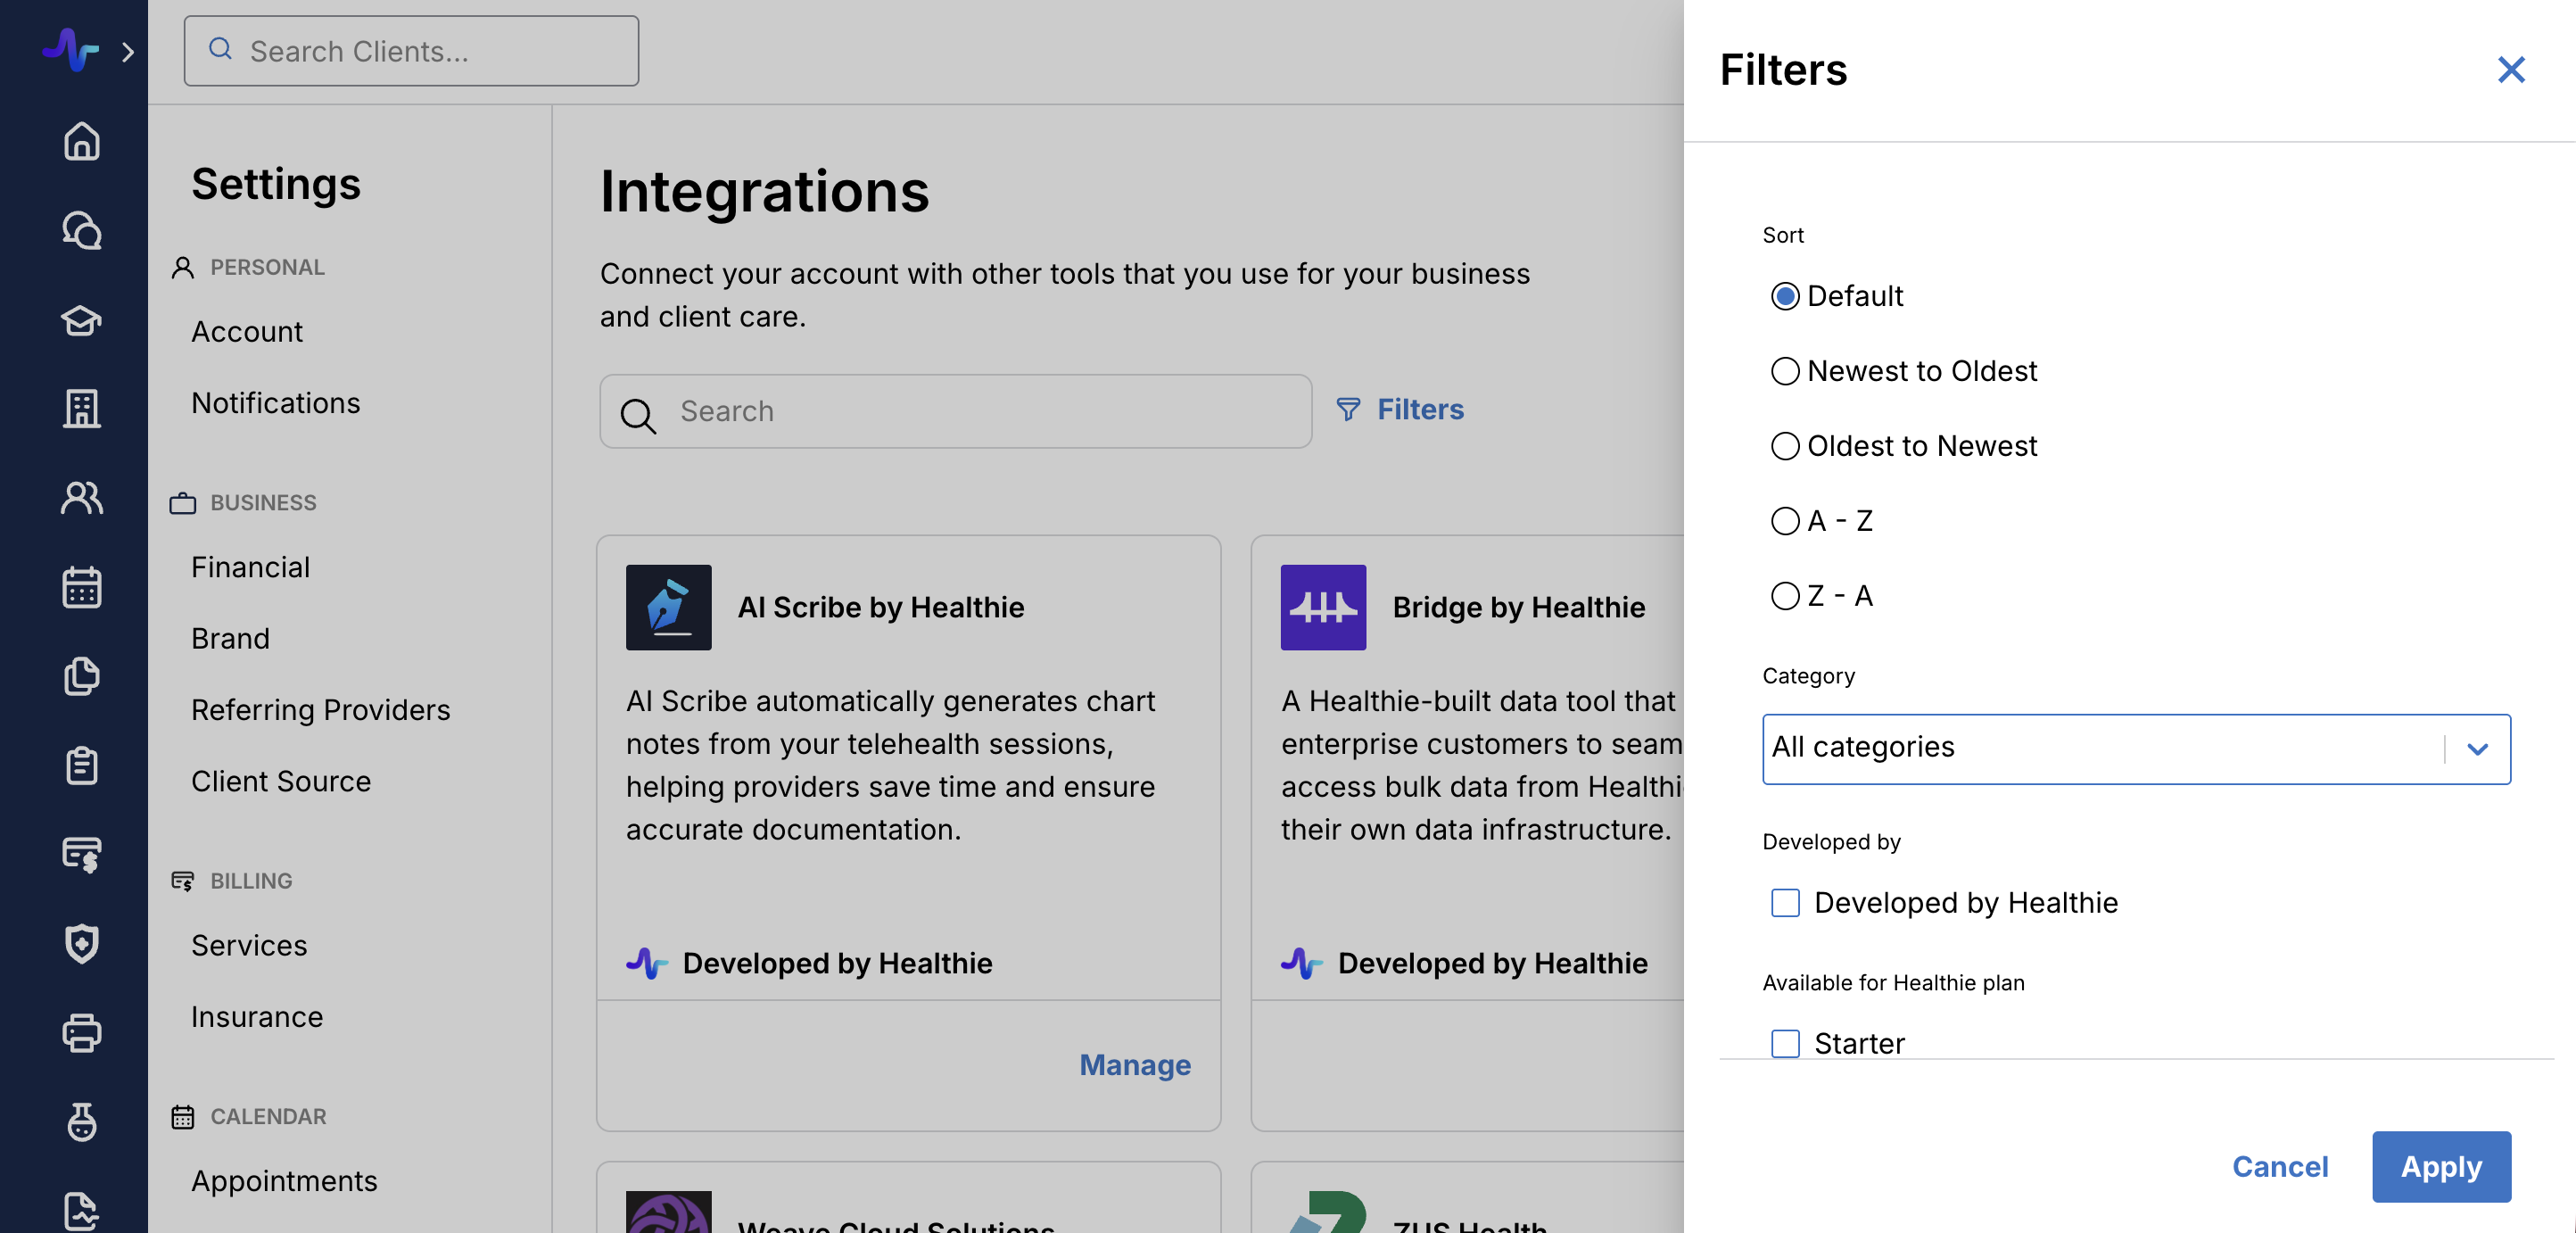2576x1233 pixels.
Task: Click the Search Clients input field
Action: (411, 51)
